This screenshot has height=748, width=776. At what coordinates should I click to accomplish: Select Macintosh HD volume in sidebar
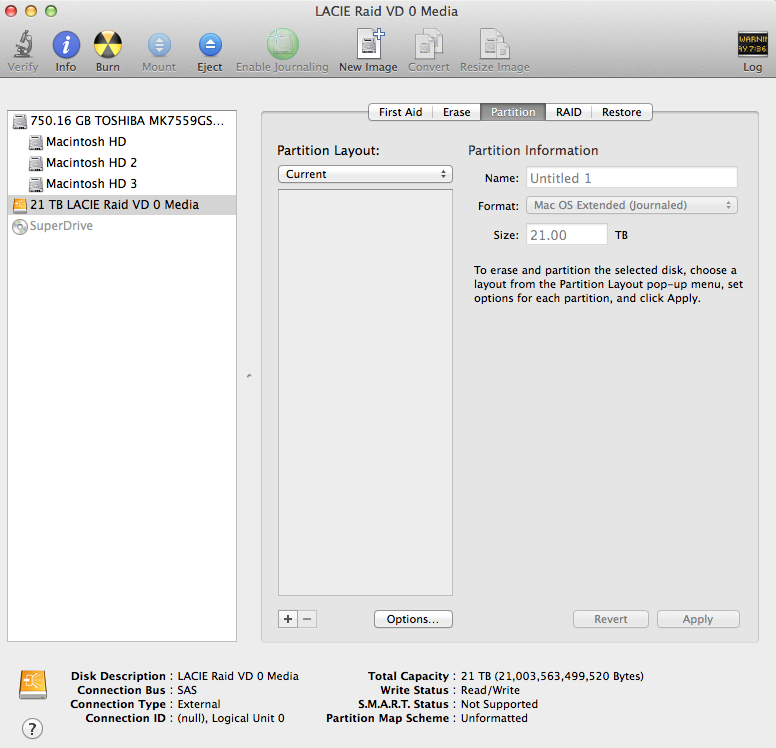[122, 142]
